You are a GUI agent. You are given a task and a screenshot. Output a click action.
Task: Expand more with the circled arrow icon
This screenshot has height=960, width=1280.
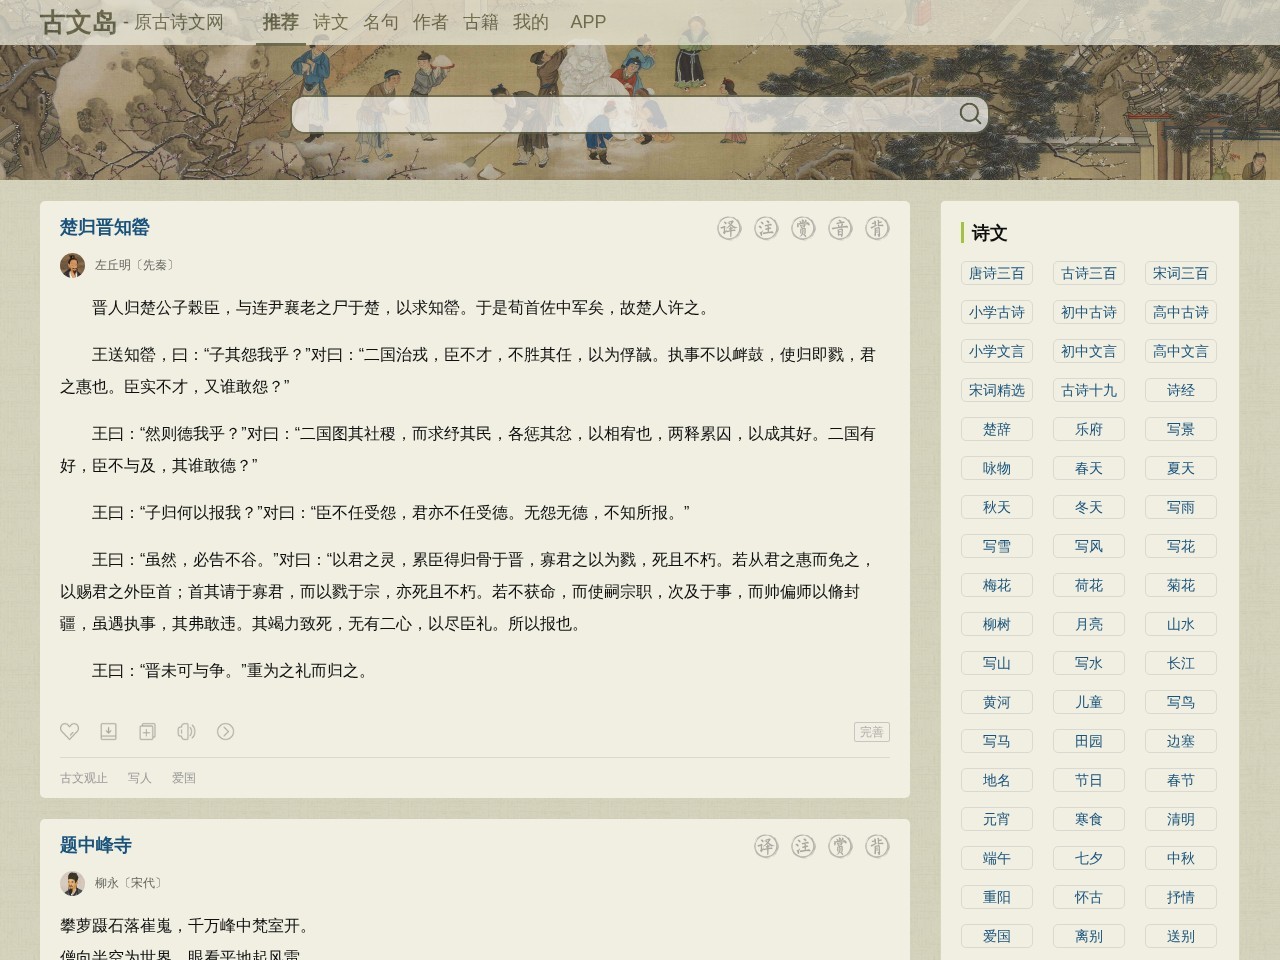tap(226, 732)
